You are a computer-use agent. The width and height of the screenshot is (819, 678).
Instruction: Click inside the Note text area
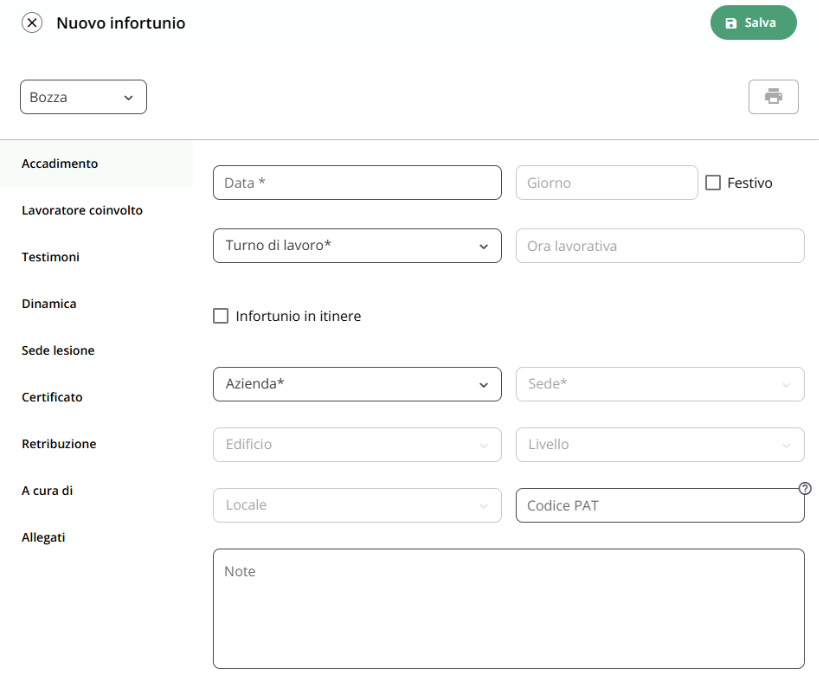click(x=509, y=609)
